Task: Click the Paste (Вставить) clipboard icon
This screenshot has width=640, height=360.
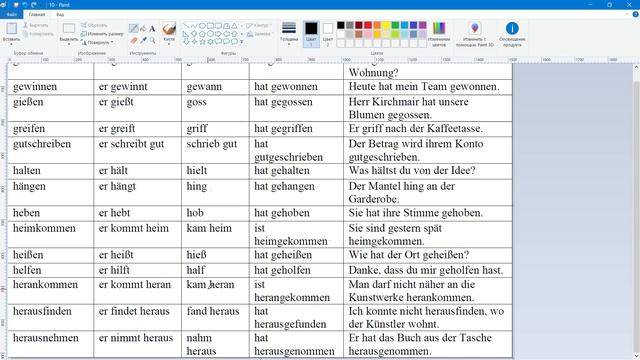Action: click(x=11, y=28)
